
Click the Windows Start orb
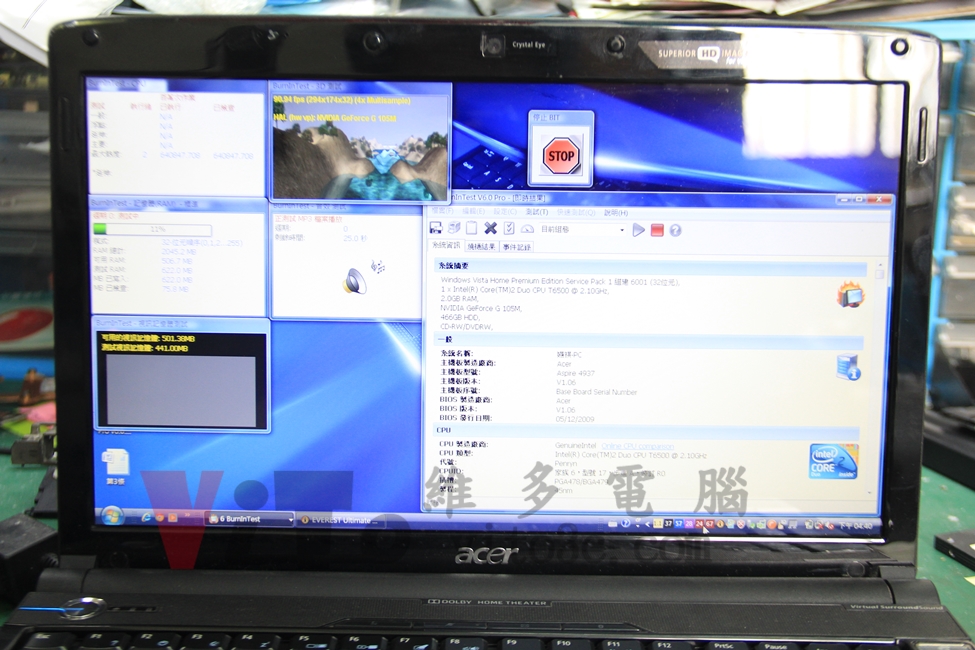click(113, 516)
